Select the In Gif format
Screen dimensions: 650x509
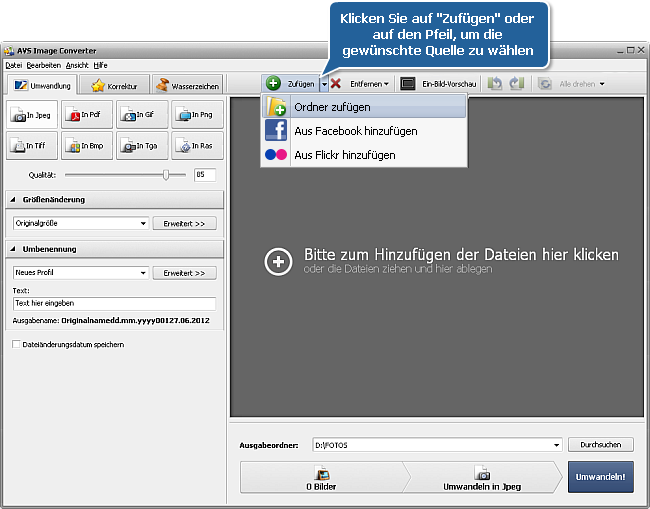click(x=142, y=115)
